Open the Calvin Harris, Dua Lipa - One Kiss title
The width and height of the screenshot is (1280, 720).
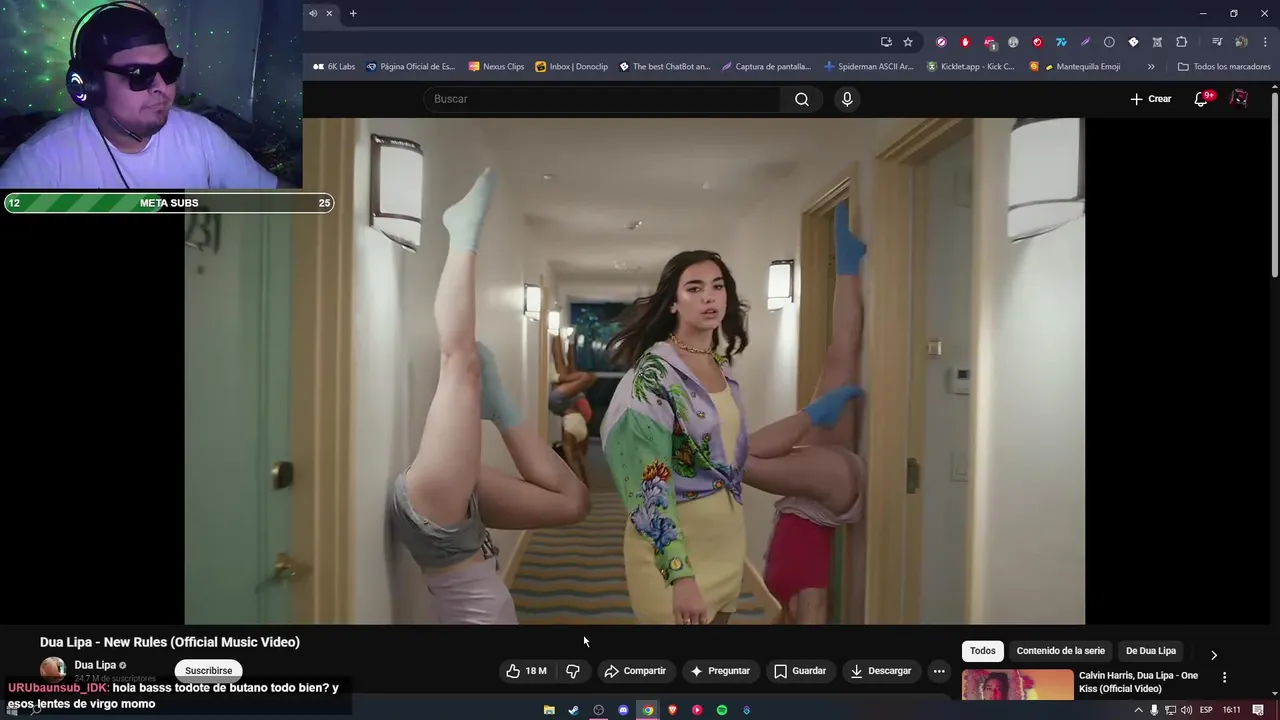point(1138,682)
